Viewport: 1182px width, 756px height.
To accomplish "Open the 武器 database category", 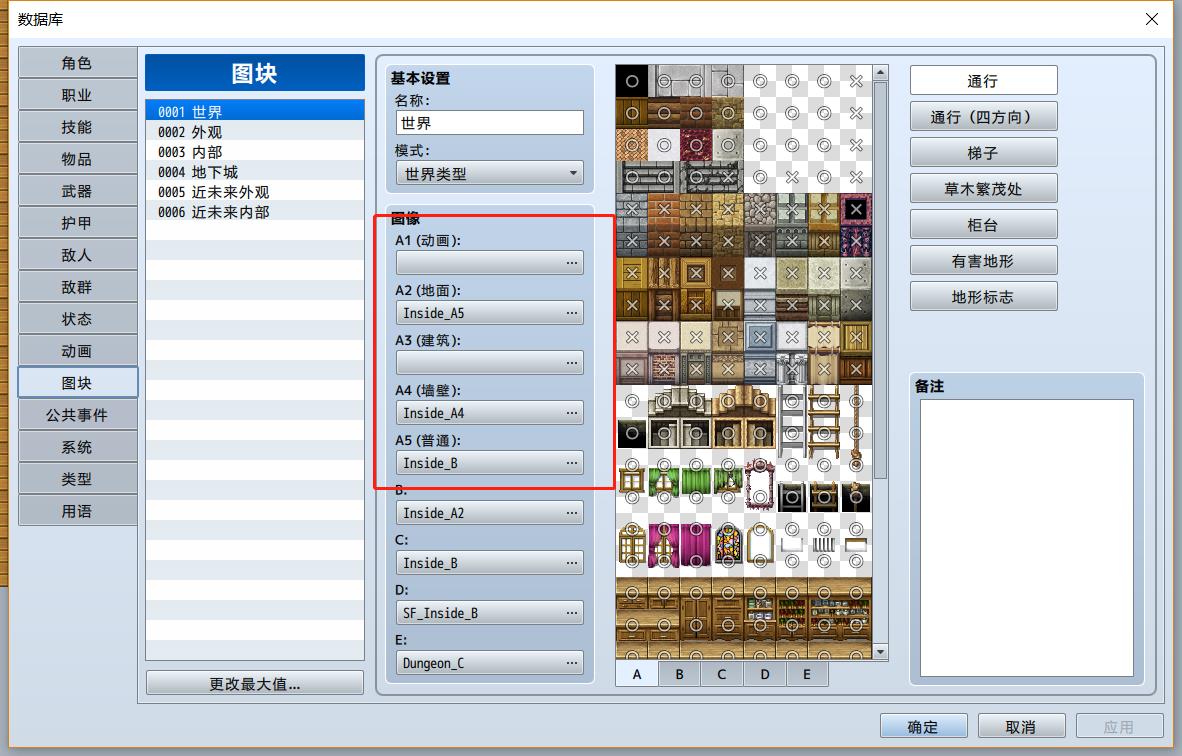I will (x=78, y=191).
